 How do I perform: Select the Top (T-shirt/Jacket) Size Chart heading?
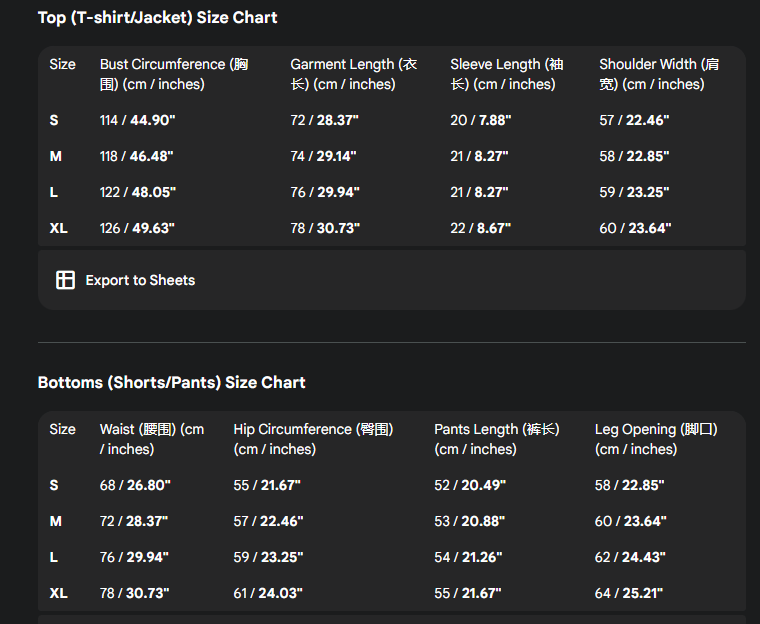coord(157,17)
